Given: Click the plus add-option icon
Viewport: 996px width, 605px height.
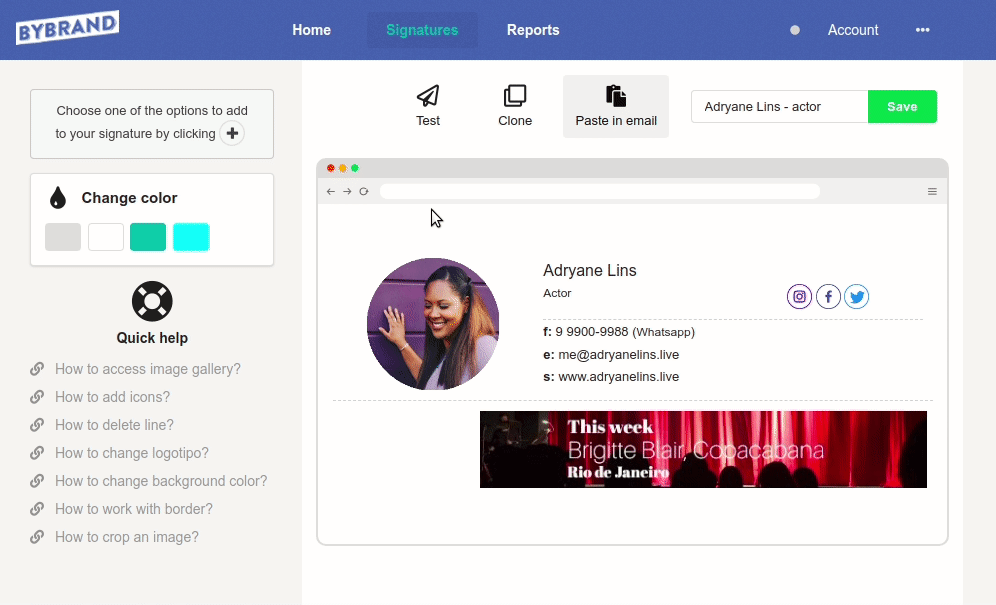Looking at the screenshot, I should (x=232, y=133).
